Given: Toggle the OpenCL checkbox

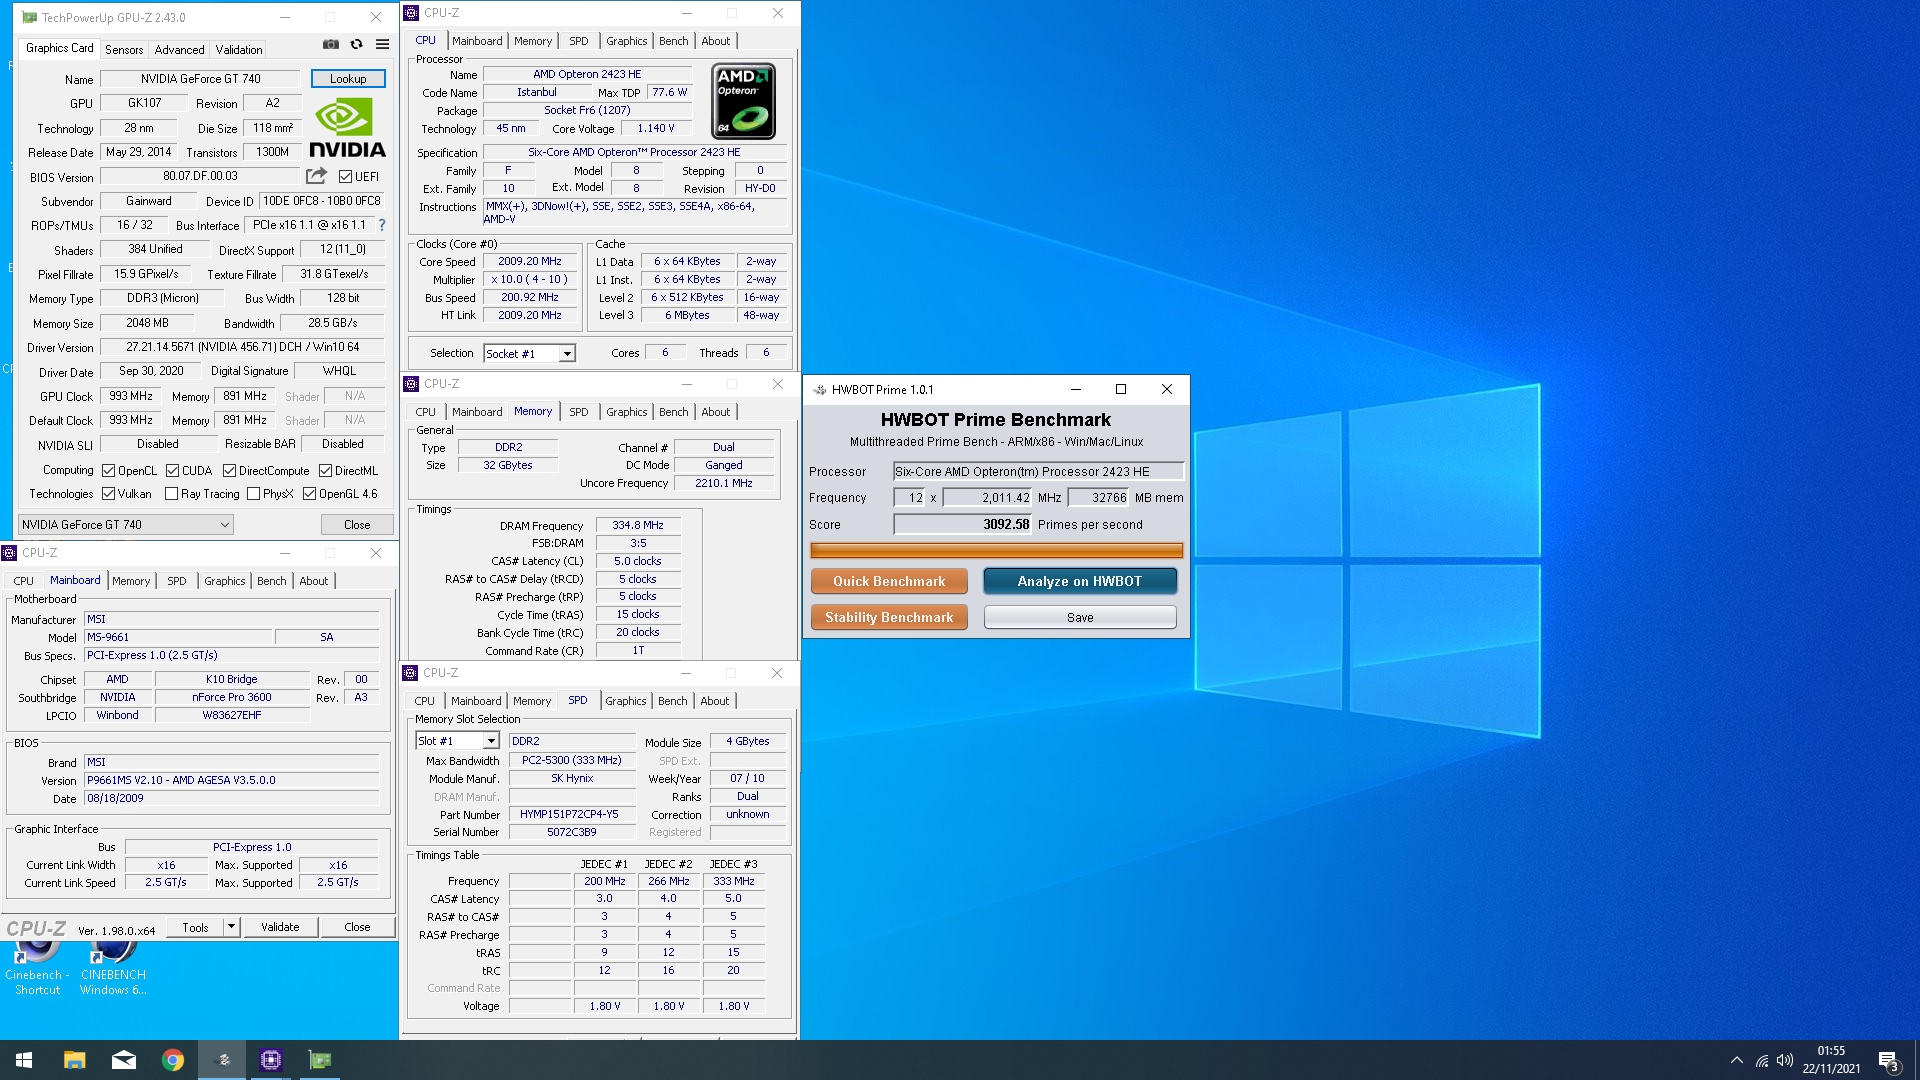Looking at the screenshot, I should click(x=108, y=470).
